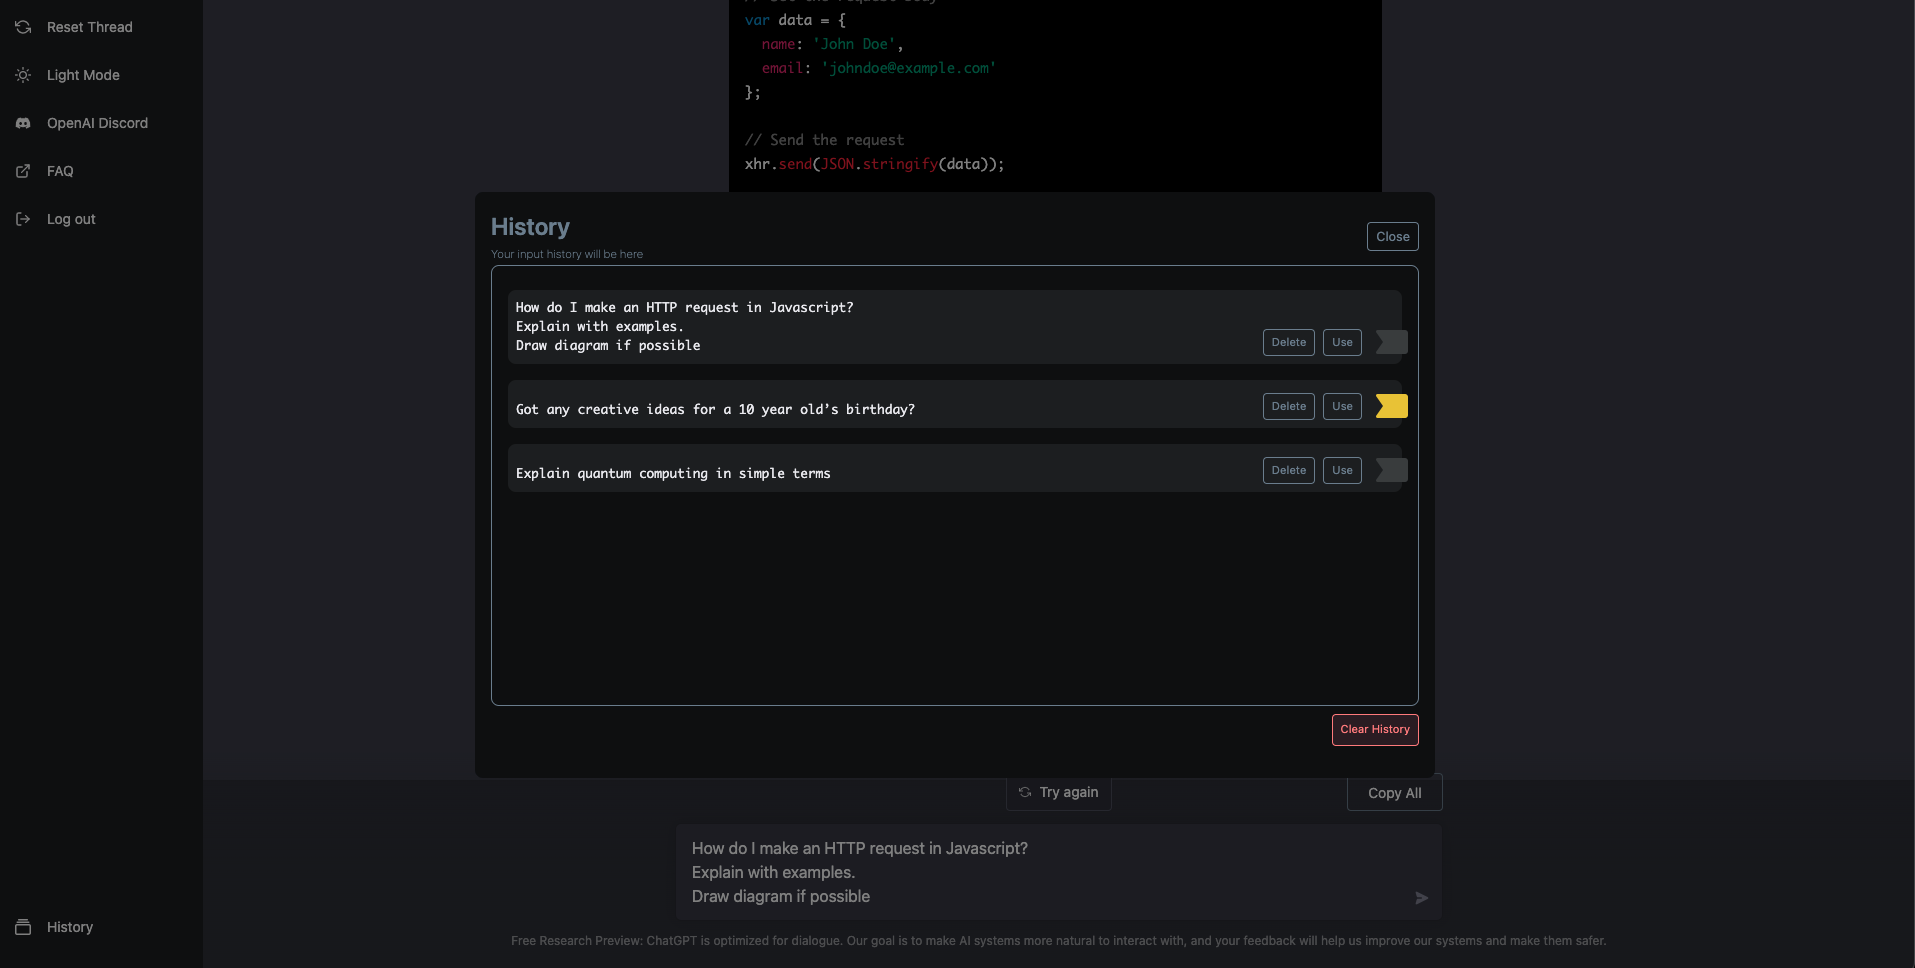Click the Discord logo icon
Screen dimensions: 1915x968
23,123
